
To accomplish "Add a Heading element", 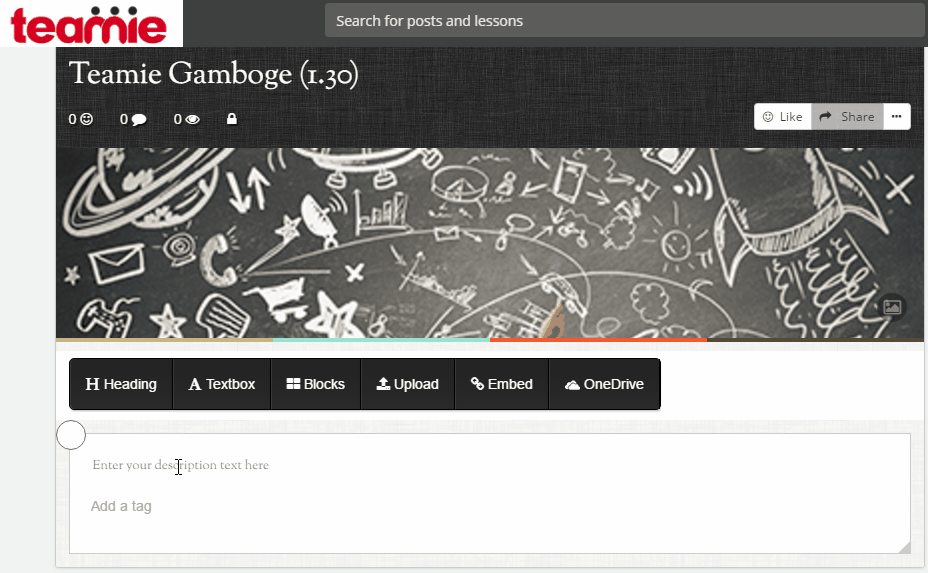I will 121,384.
